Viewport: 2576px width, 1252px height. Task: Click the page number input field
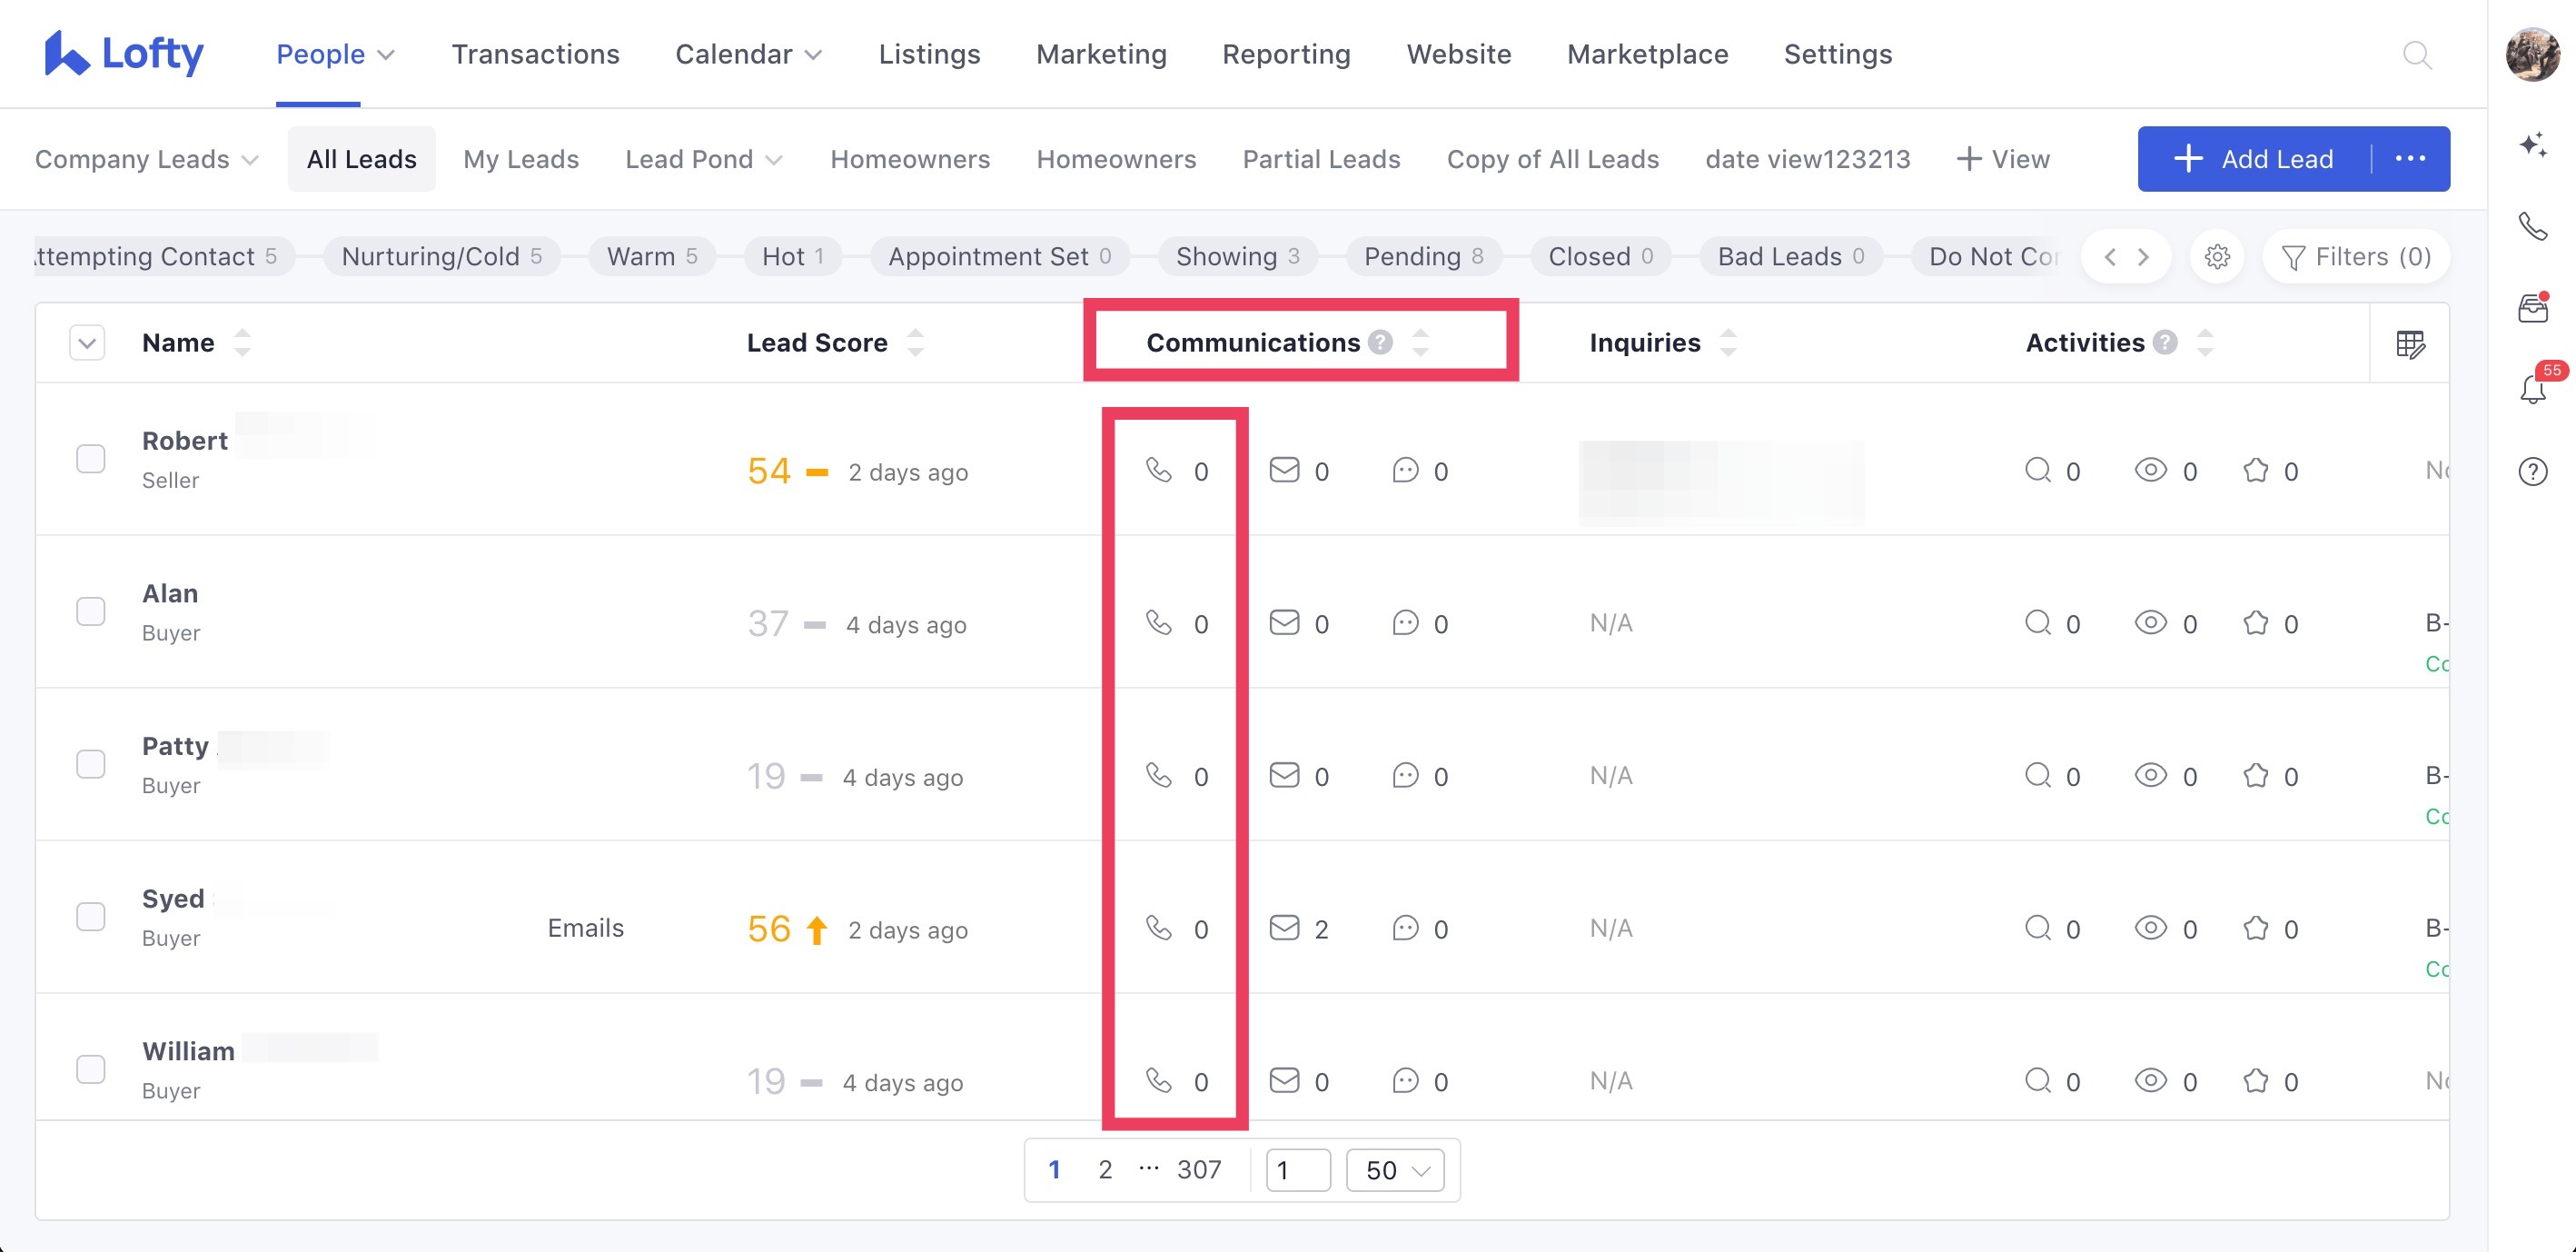1297,1170
